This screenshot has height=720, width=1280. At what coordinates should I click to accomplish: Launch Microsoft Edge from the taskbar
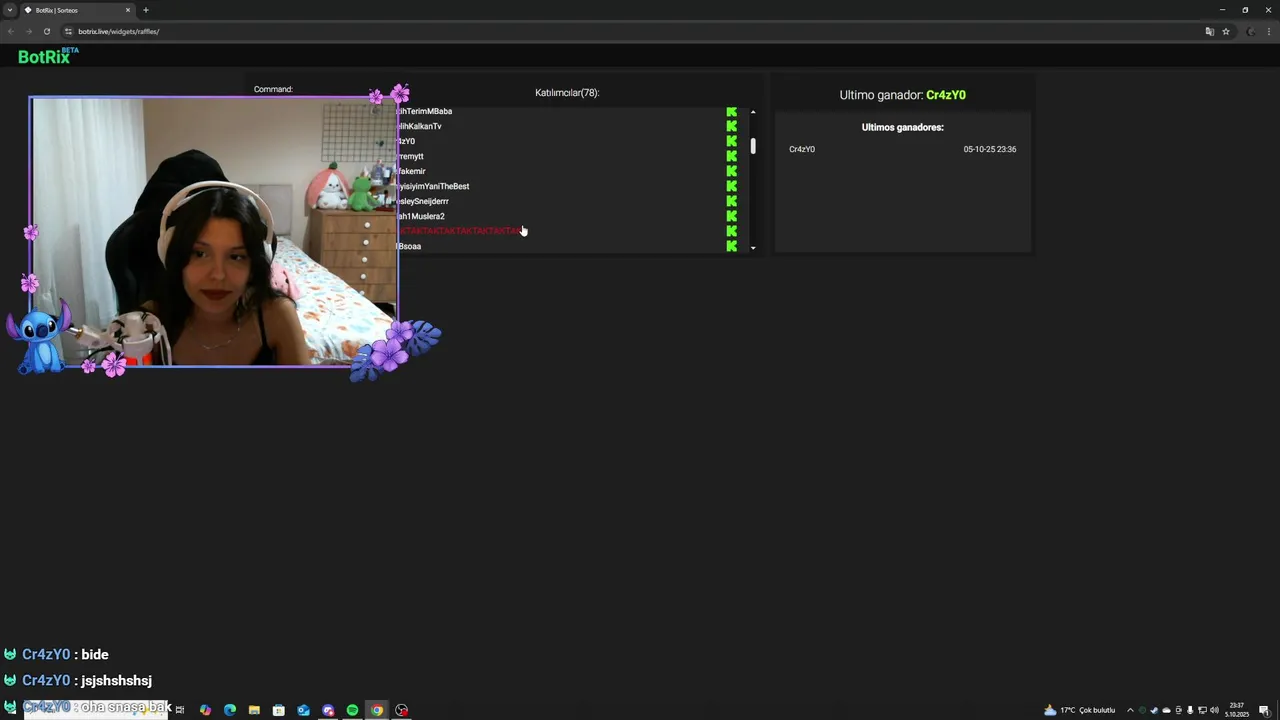tap(230, 710)
